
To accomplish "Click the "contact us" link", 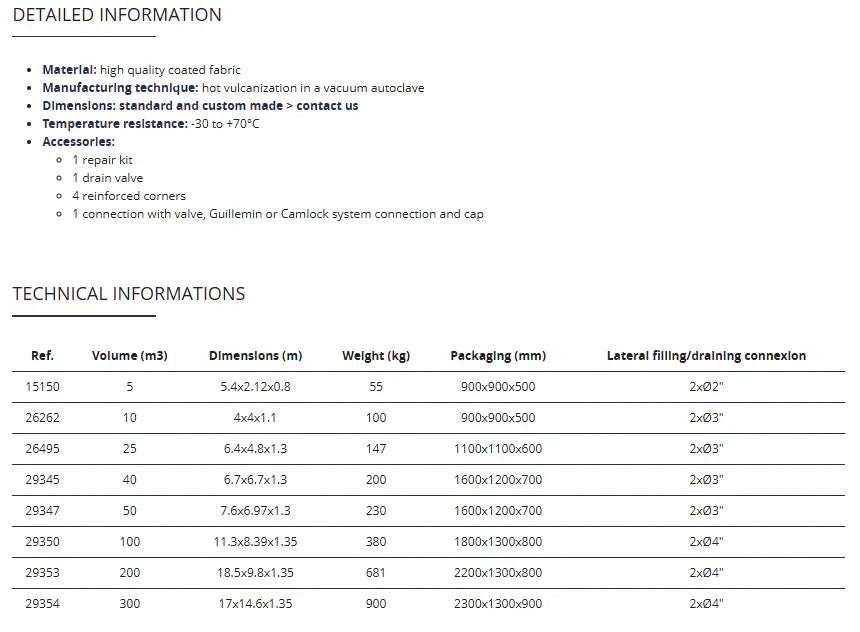I will click(x=327, y=106).
